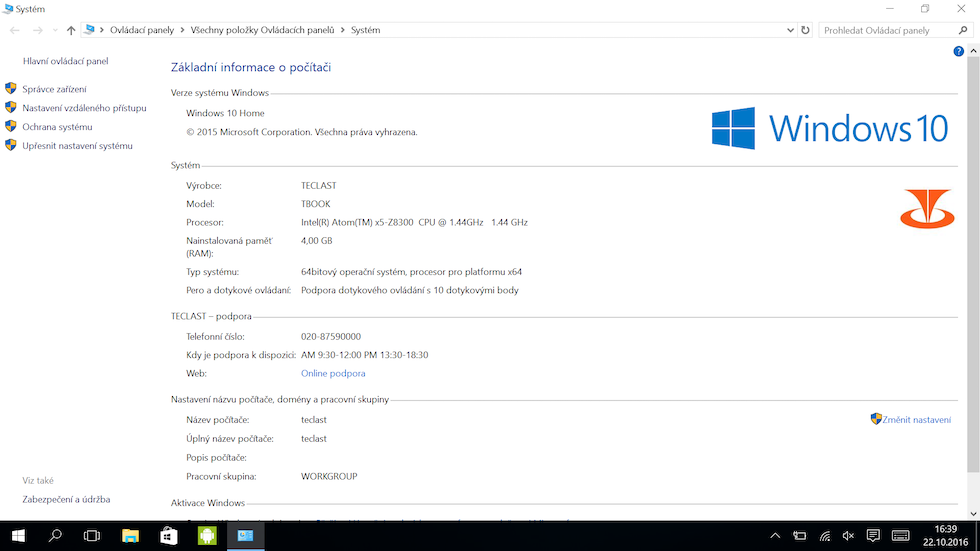Select Všechny položky Ovládacích panelů breadcrumb
This screenshot has height=551, width=980.
pos(262,30)
